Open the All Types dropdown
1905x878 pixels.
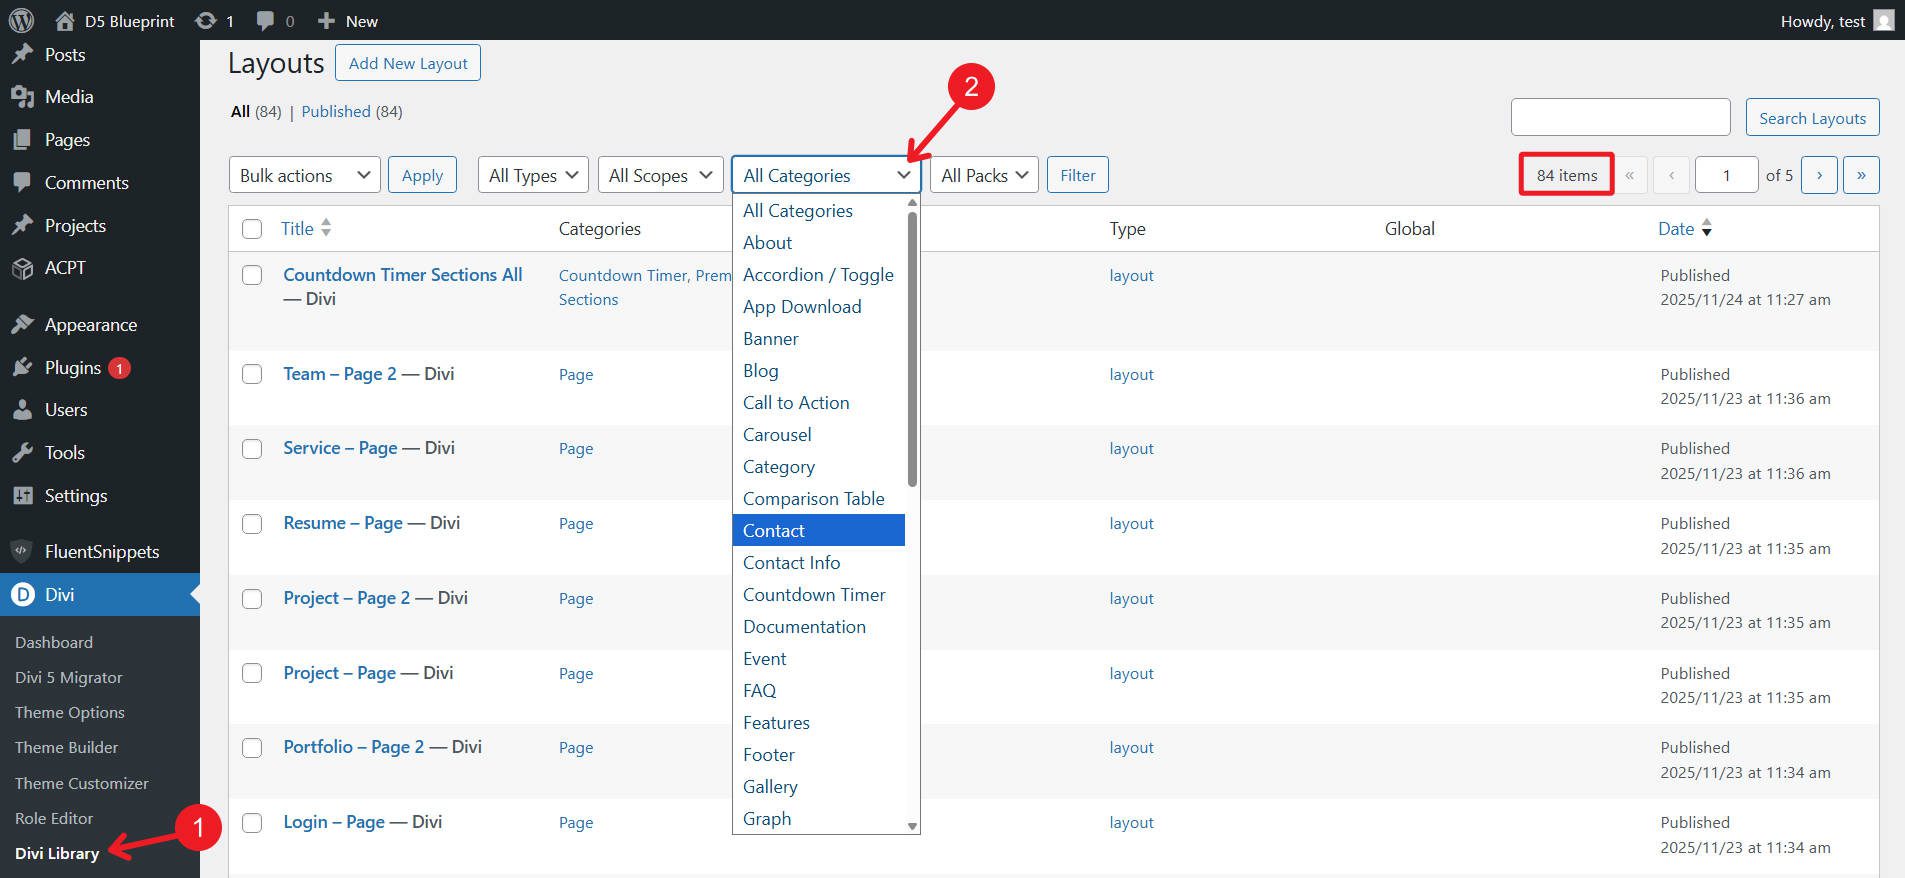click(533, 175)
